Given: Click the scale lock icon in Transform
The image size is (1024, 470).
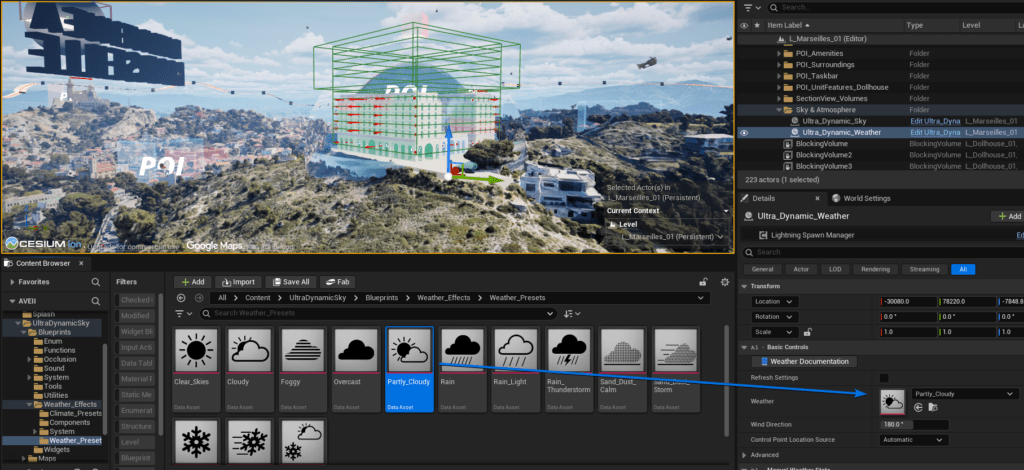Looking at the screenshot, I should [807, 331].
